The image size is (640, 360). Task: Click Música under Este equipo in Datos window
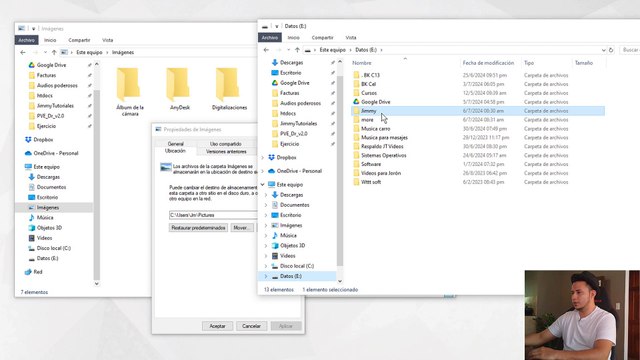(288, 236)
